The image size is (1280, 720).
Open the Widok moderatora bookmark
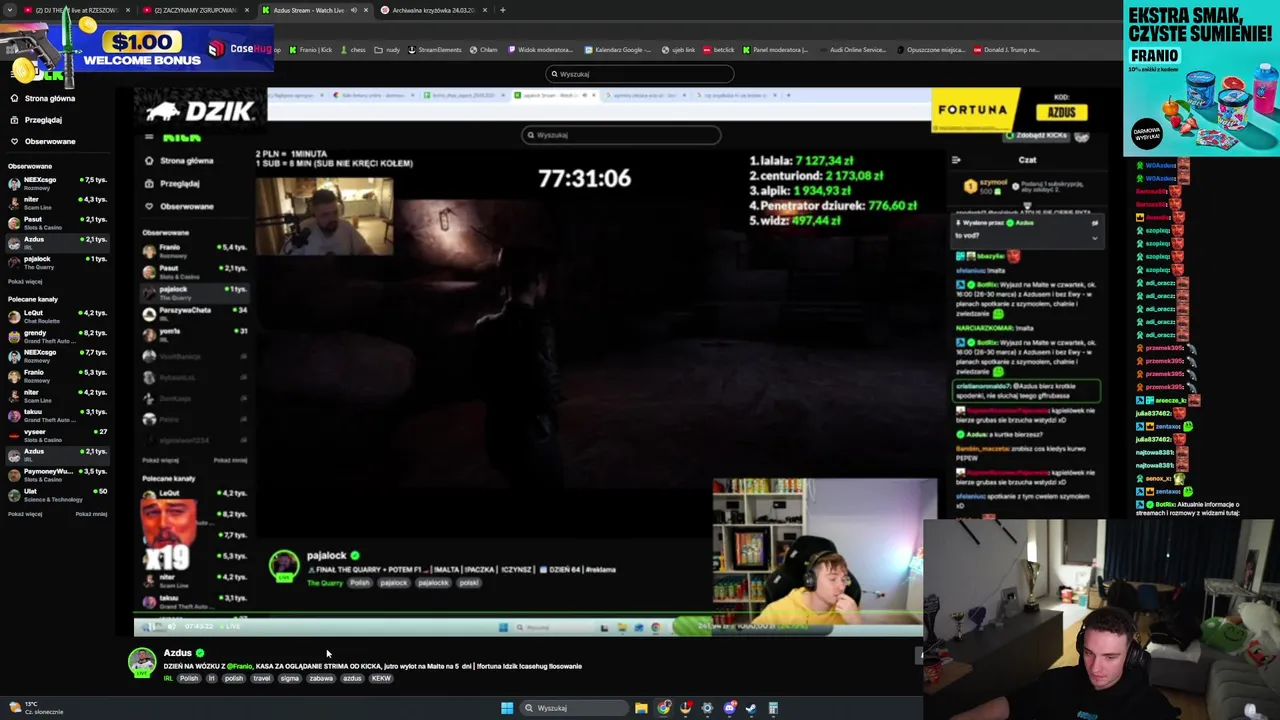point(541,50)
